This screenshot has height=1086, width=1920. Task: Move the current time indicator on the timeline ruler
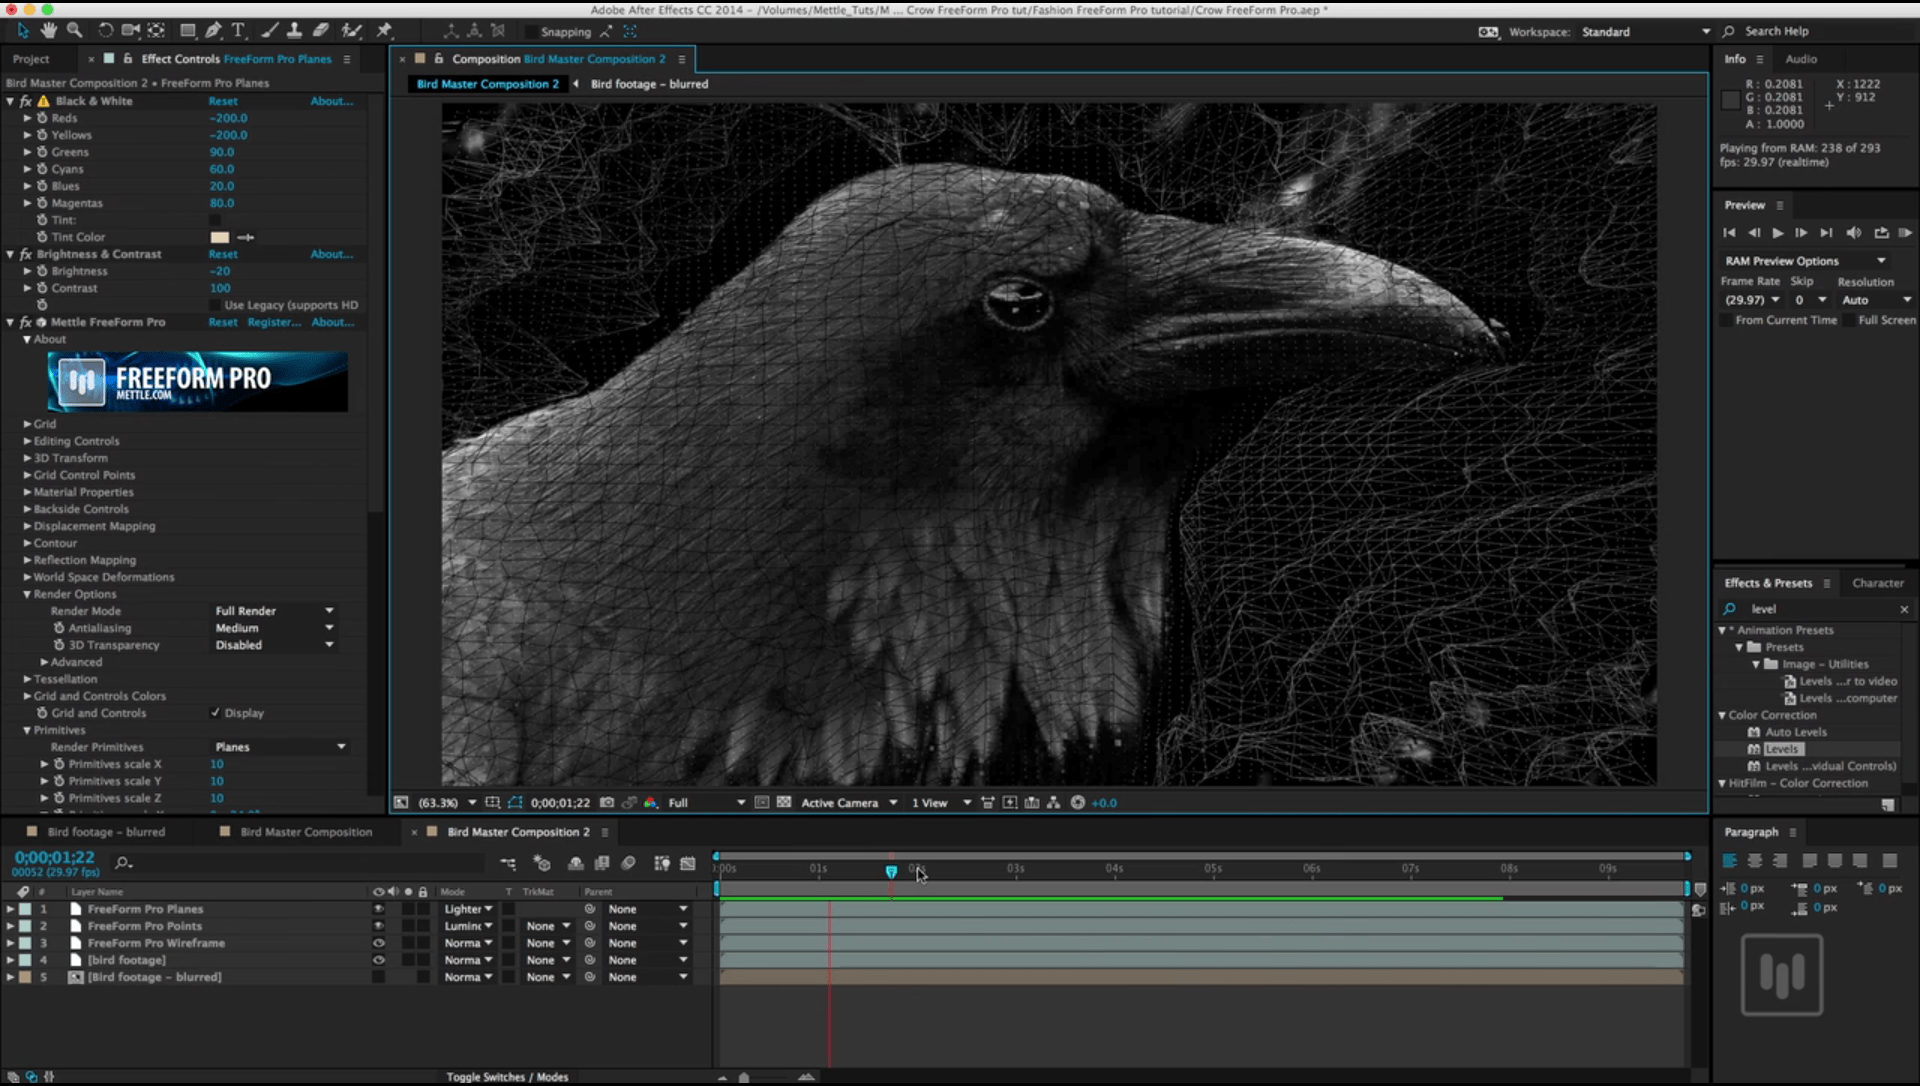(891, 871)
